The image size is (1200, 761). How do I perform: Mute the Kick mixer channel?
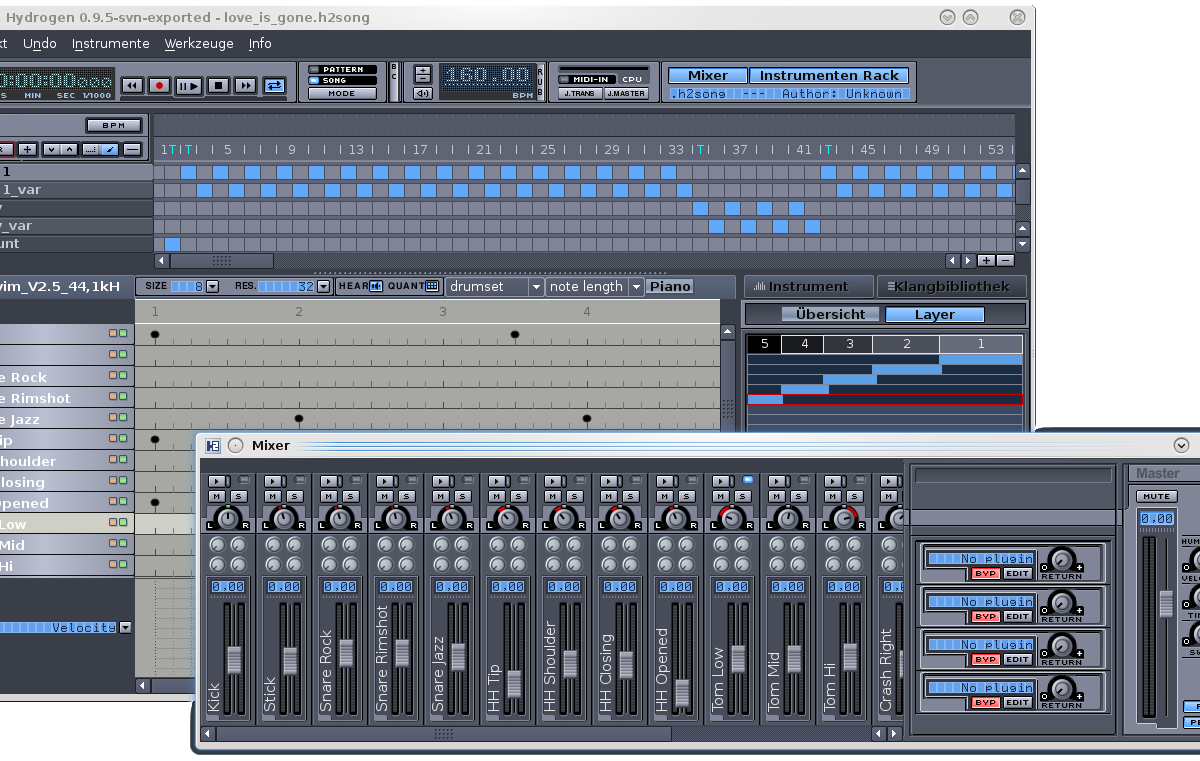216,496
